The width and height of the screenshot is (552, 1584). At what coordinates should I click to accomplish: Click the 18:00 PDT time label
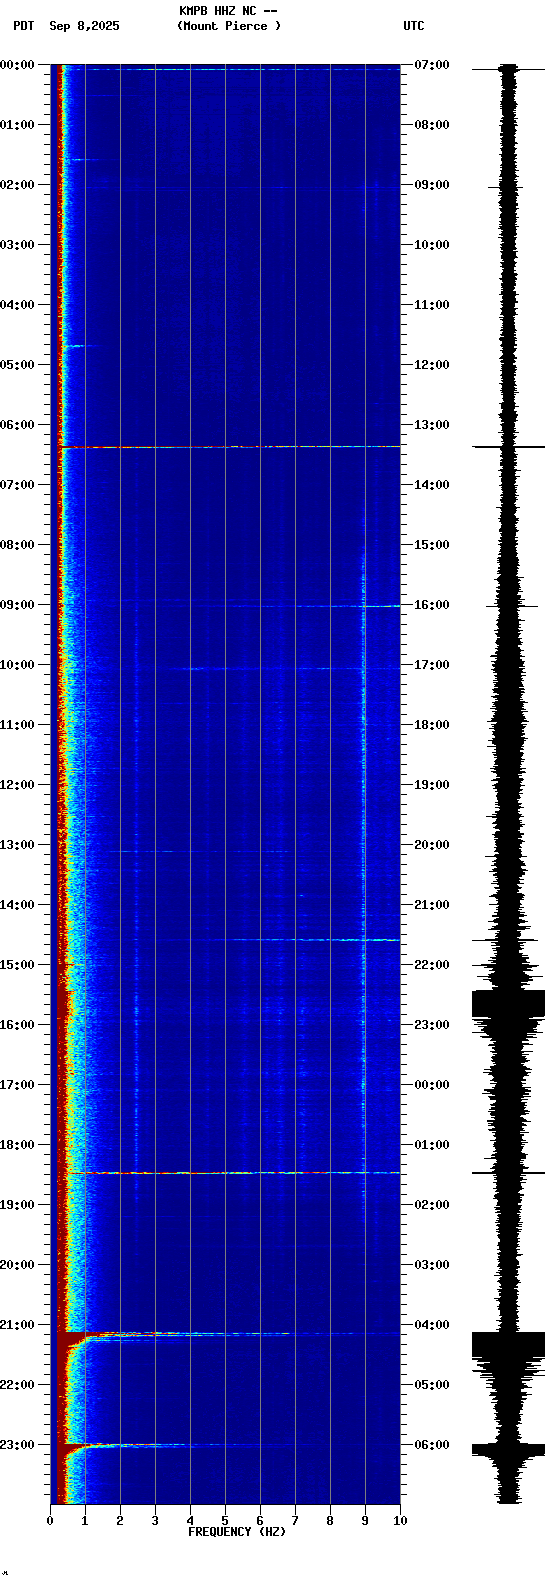(17, 1145)
